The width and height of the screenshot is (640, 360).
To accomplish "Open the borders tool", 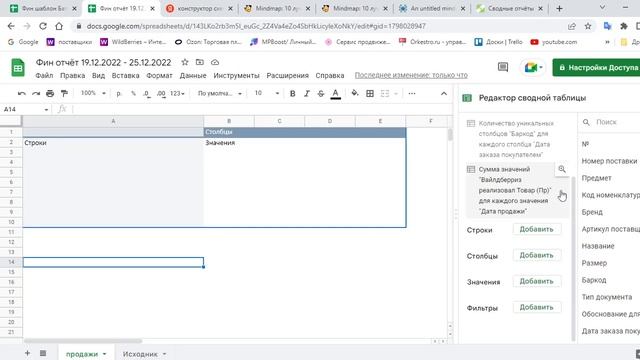I will click(x=370, y=93).
